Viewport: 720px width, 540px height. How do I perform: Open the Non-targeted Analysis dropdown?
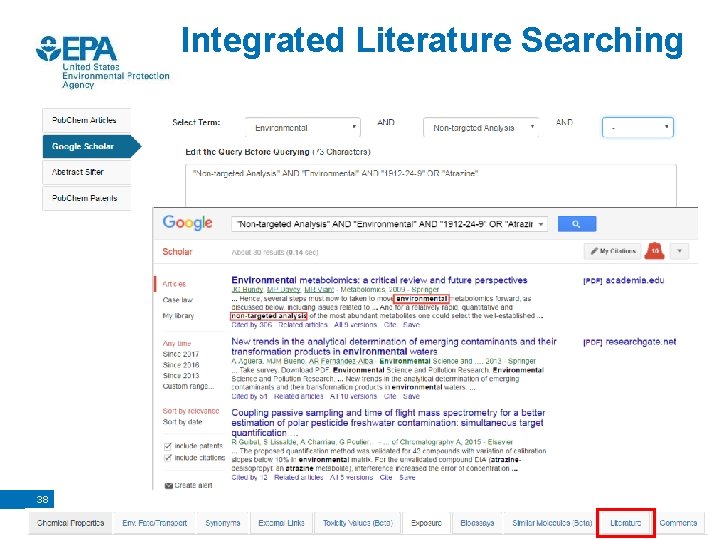click(480, 128)
